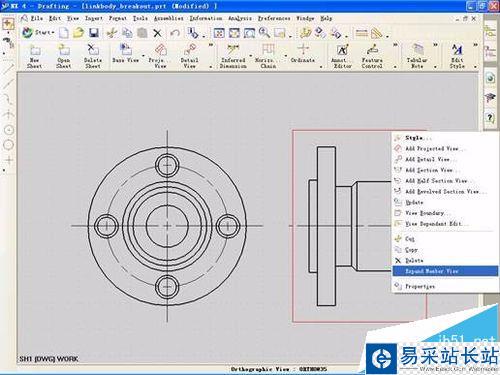Click the Delete Sheet tool
The width and height of the screenshot is (500, 375).
(93, 57)
